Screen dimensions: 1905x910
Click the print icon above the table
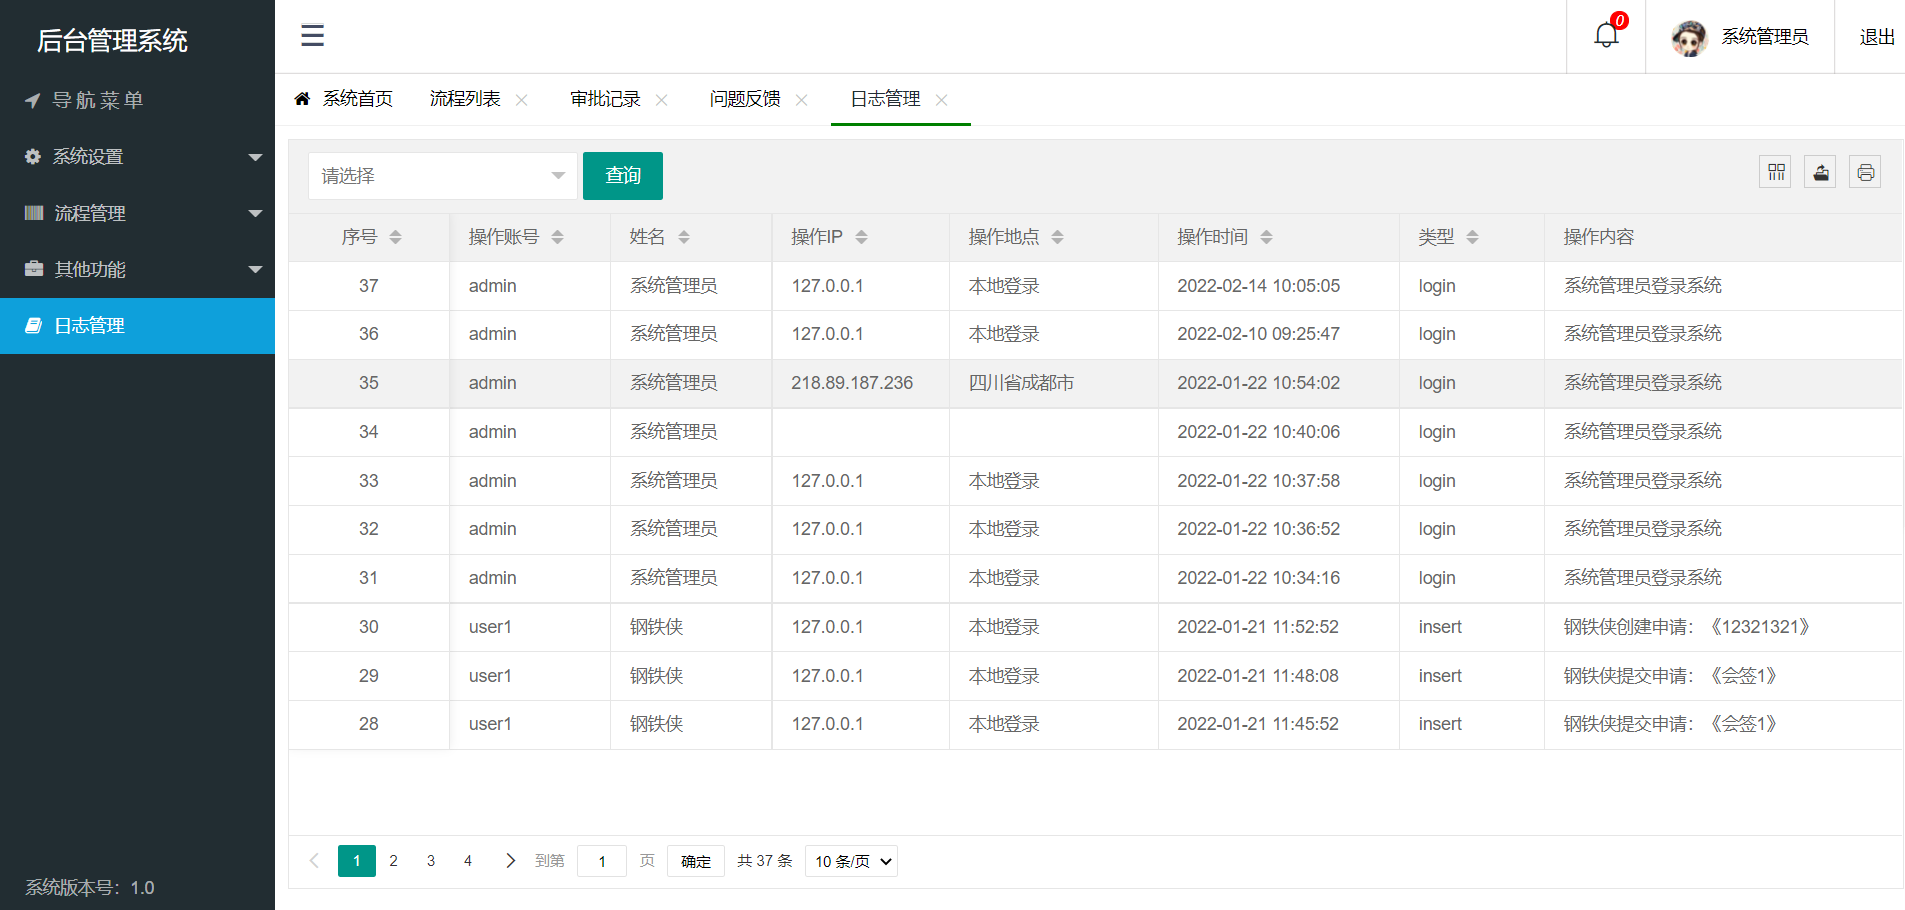tap(1865, 171)
